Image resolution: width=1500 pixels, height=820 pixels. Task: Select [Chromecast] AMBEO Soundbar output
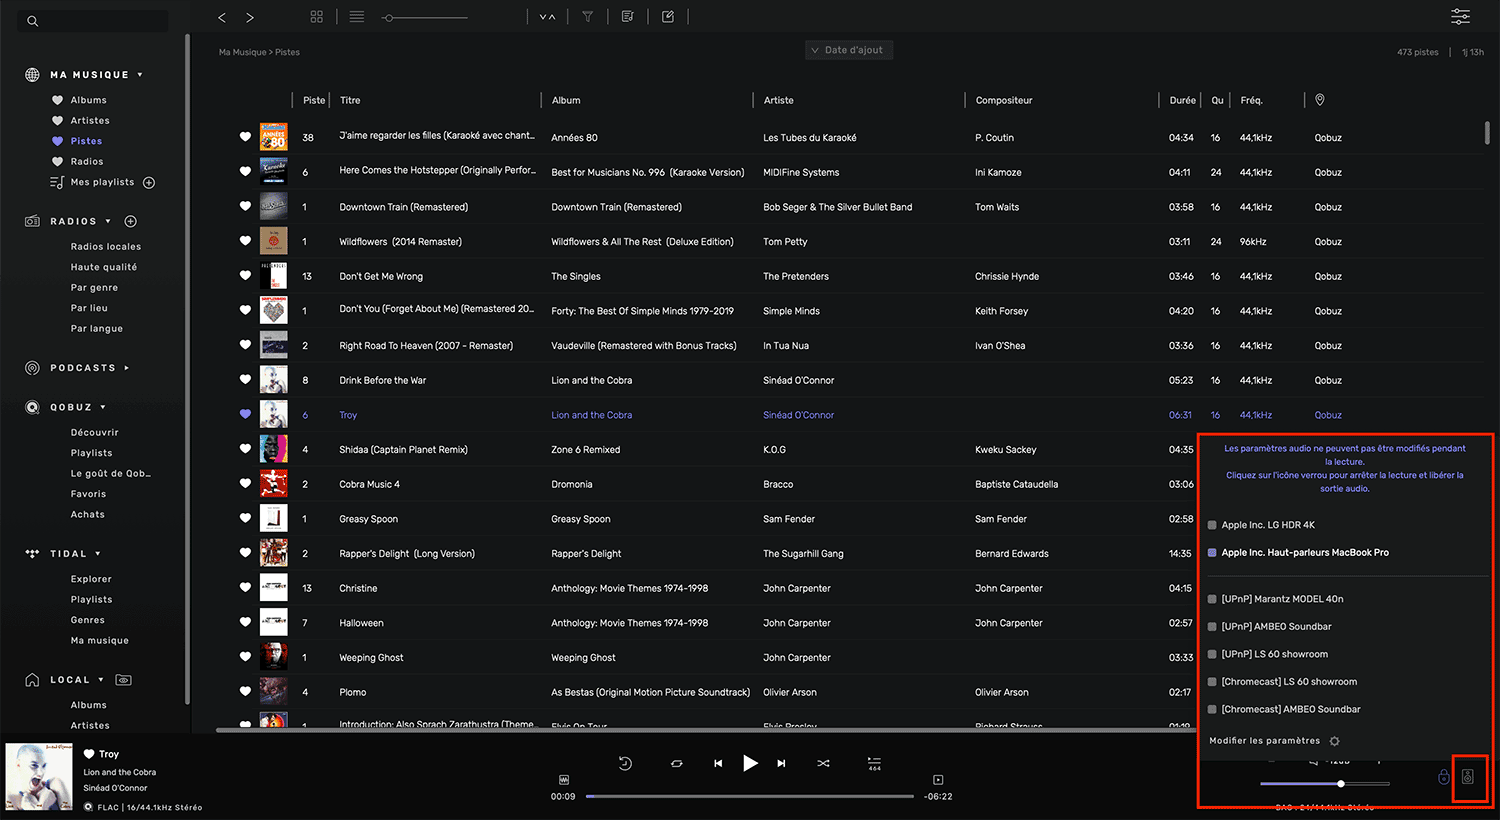pyautogui.click(x=1284, y=709)
